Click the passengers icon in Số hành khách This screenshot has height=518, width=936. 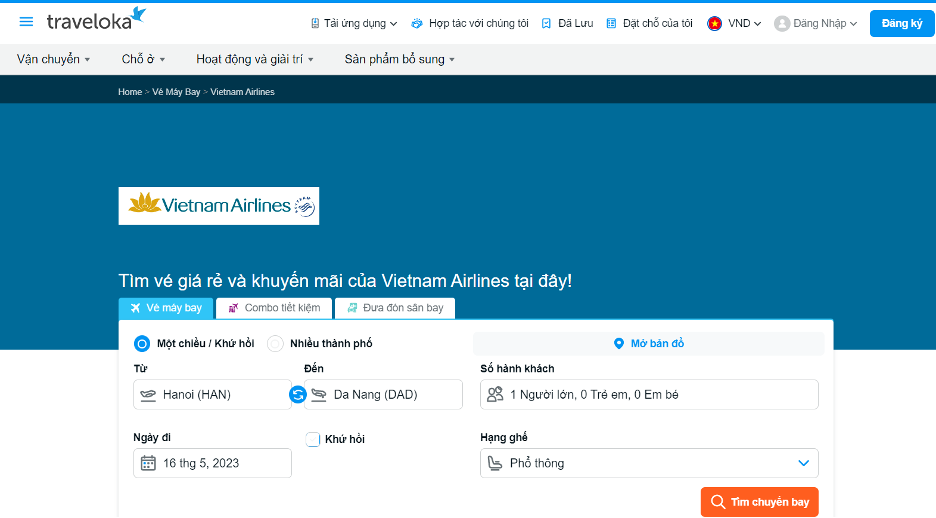tap(494, 395)
